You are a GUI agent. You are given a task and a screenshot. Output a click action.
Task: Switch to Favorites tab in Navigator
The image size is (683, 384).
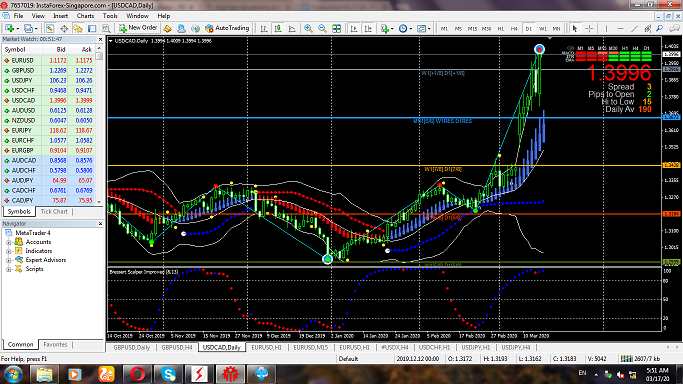pos(55,344)
